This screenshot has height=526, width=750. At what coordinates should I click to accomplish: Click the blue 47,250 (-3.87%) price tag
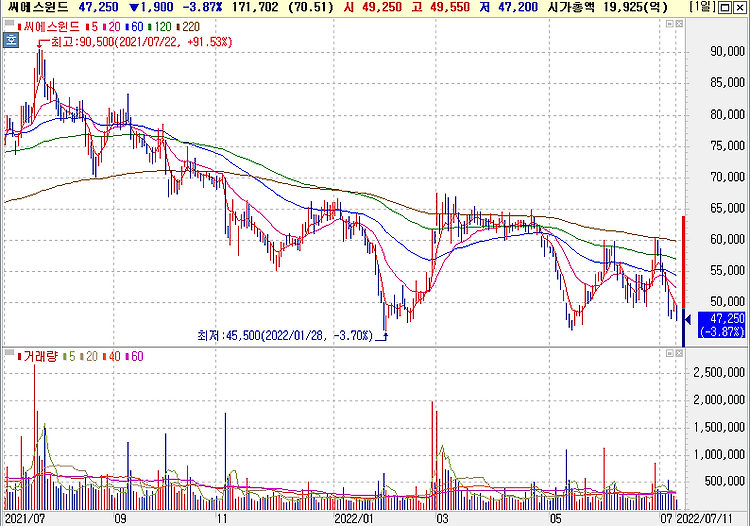click(721, 325)
